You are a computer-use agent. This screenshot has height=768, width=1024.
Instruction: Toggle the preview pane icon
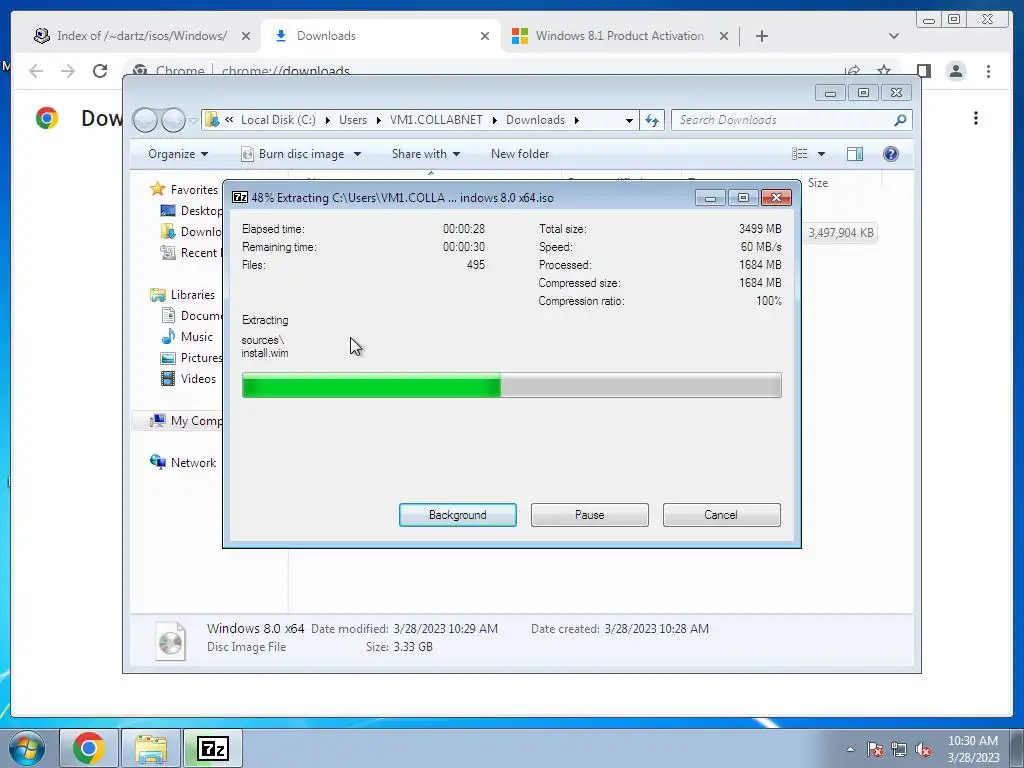coord(854,154)
